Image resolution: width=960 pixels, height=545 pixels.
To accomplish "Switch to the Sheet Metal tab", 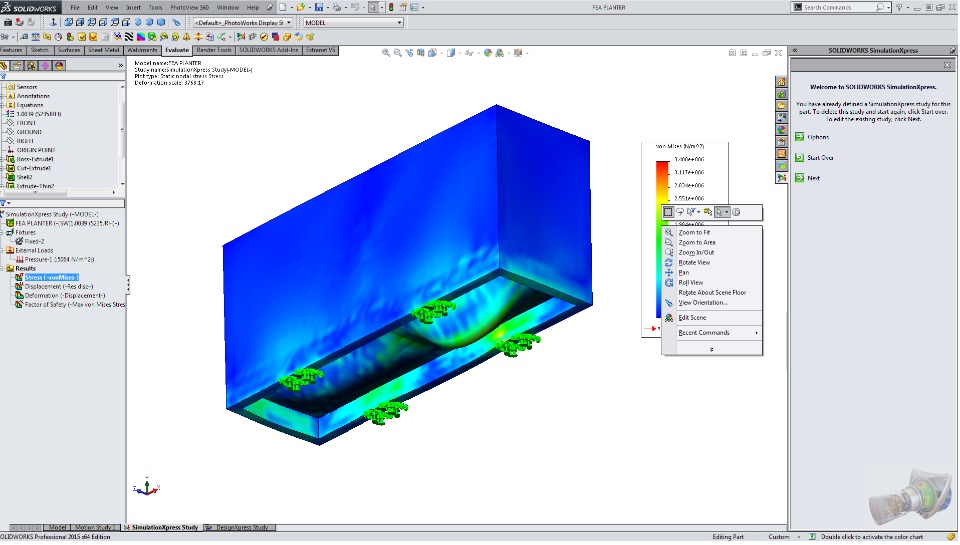I will tap(103, 50).
